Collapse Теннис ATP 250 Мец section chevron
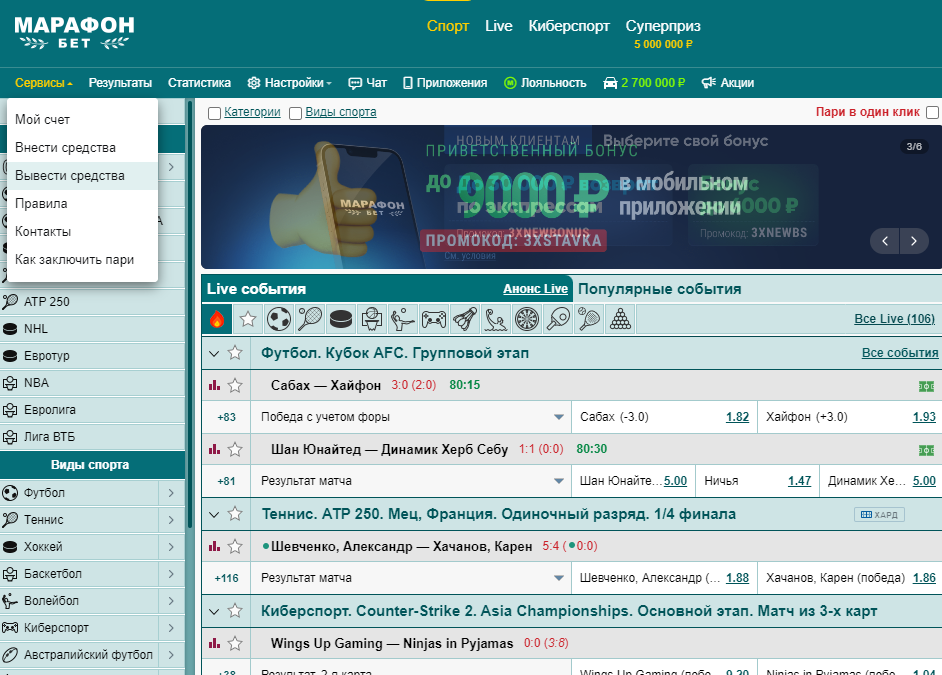942x675 pixels. pyautogui.click(x=214, y=514)
